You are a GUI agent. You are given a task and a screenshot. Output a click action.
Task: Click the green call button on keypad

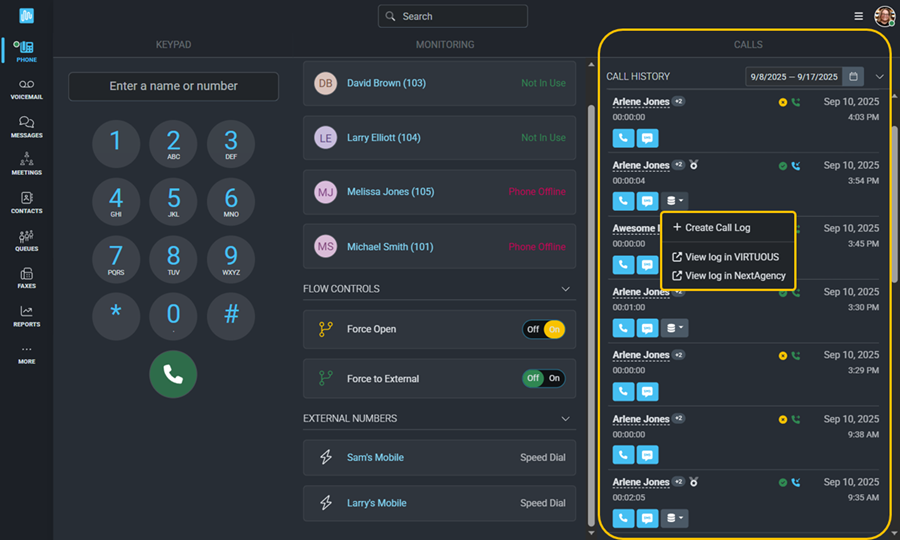pos(173,374)
